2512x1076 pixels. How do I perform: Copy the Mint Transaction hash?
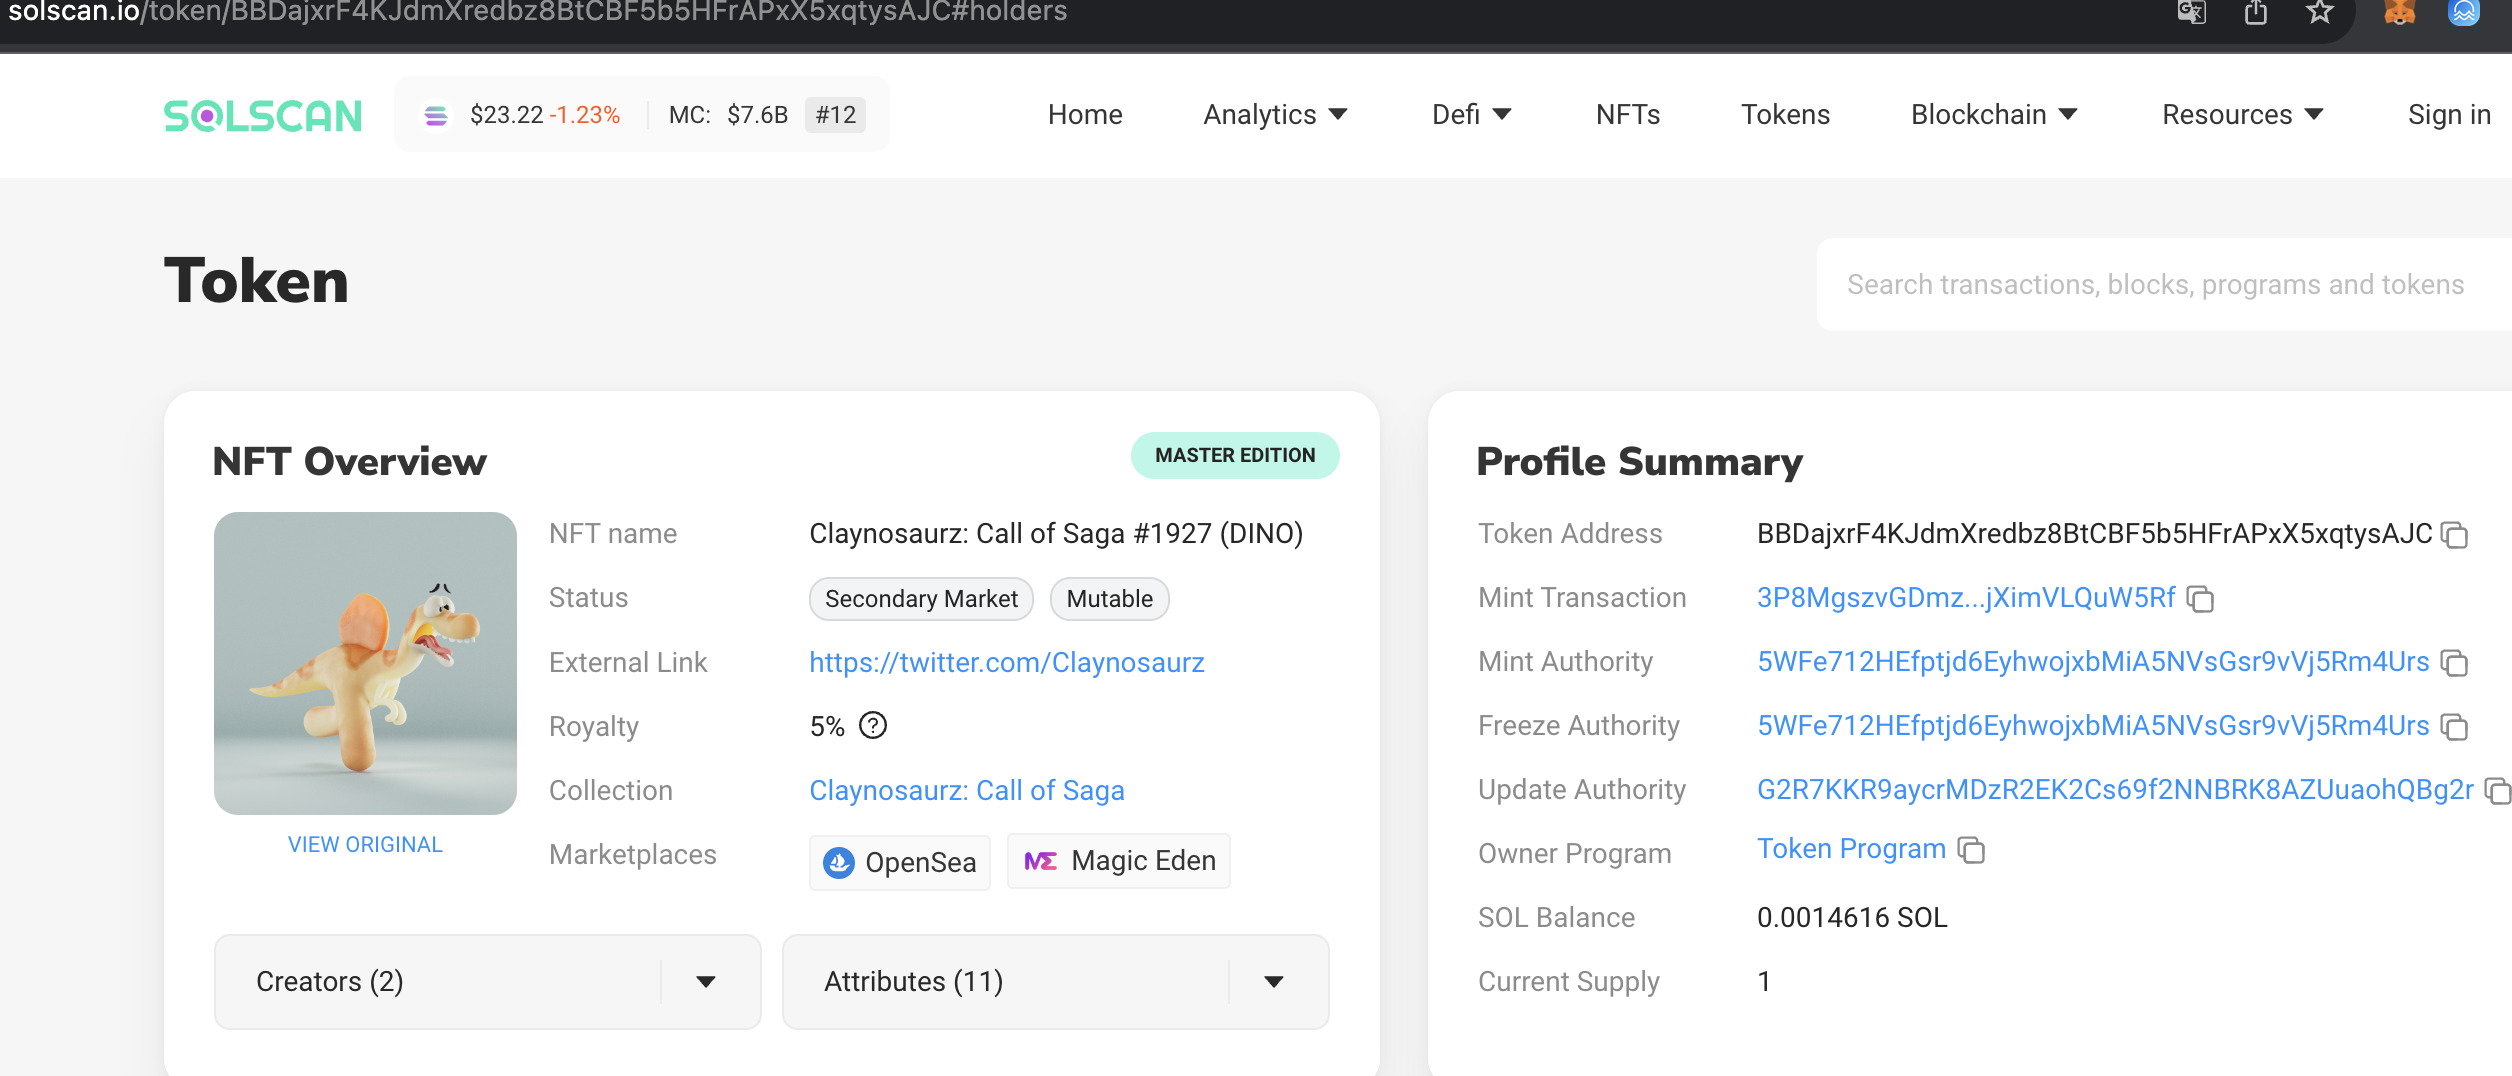click(2200, 599)
